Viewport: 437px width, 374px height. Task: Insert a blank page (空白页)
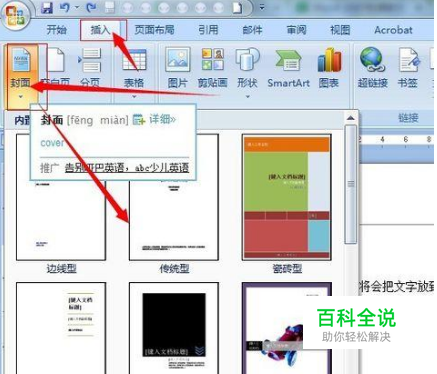pyautogui.click(x=56, y=68)
